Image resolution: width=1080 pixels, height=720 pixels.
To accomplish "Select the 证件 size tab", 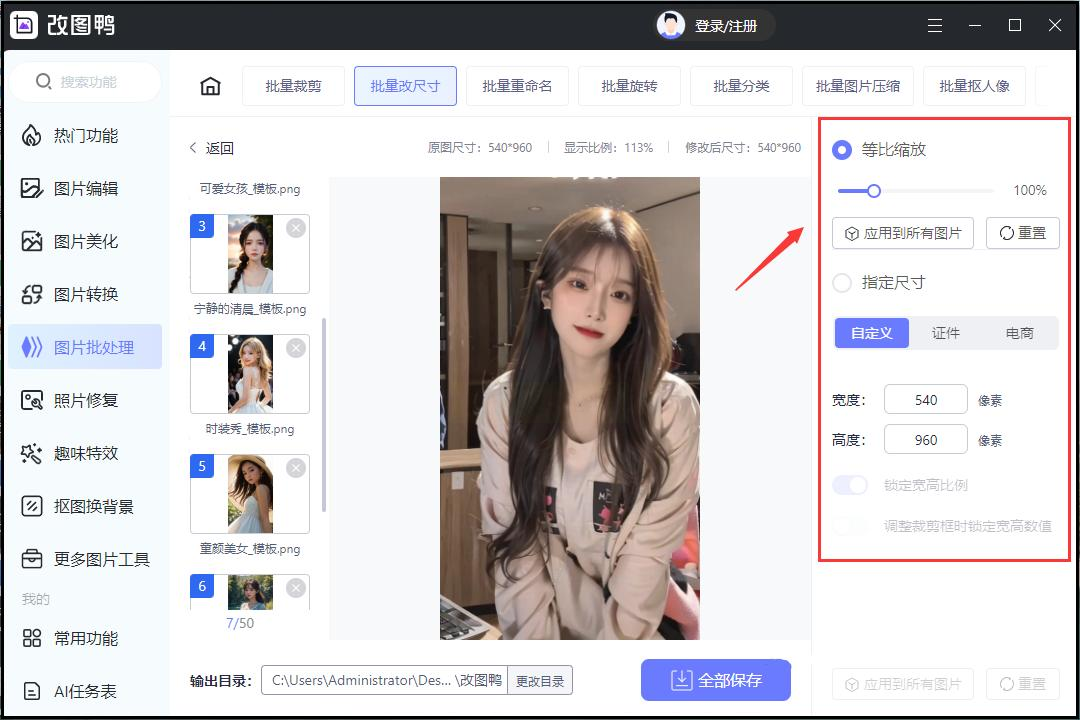I will coord(946,333).
